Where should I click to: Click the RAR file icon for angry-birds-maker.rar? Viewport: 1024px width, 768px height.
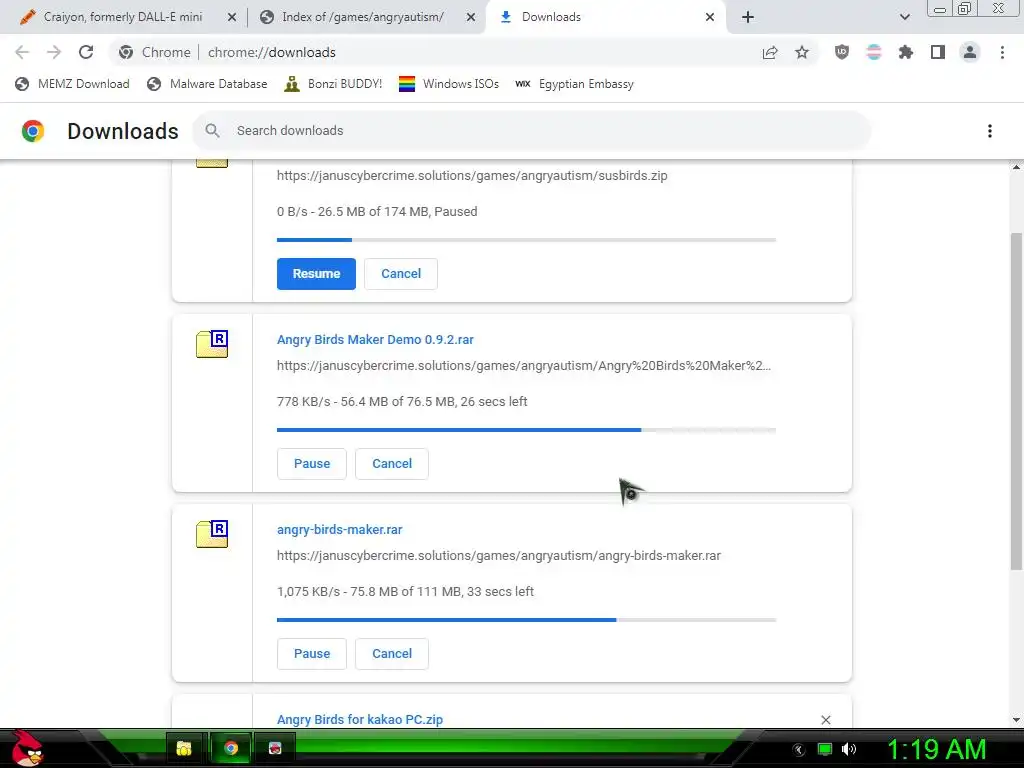point(212,534)
